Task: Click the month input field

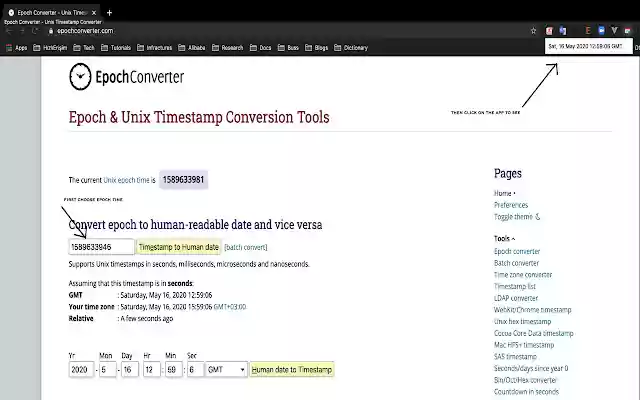Action: [x=107, y=370]
